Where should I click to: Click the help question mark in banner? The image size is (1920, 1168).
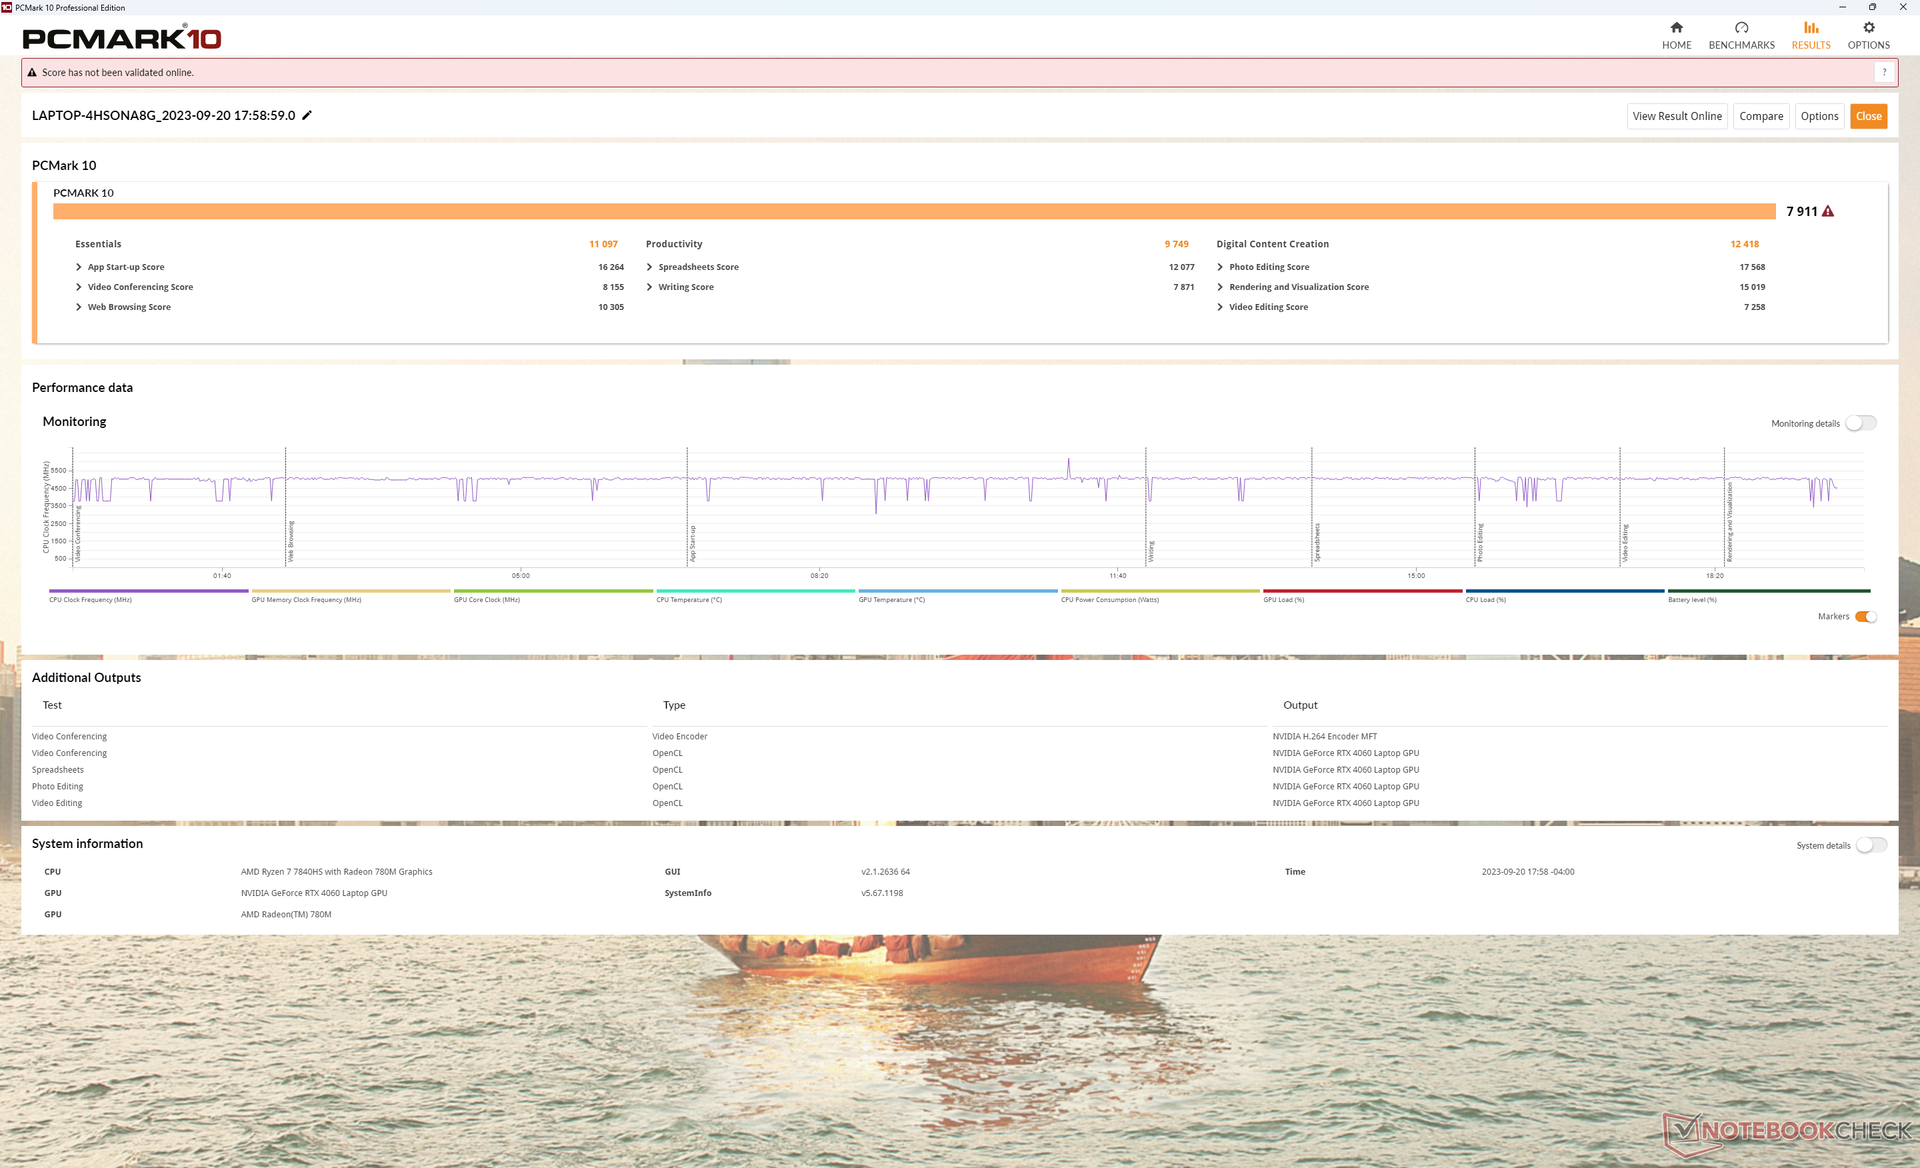pos(1884,72)
